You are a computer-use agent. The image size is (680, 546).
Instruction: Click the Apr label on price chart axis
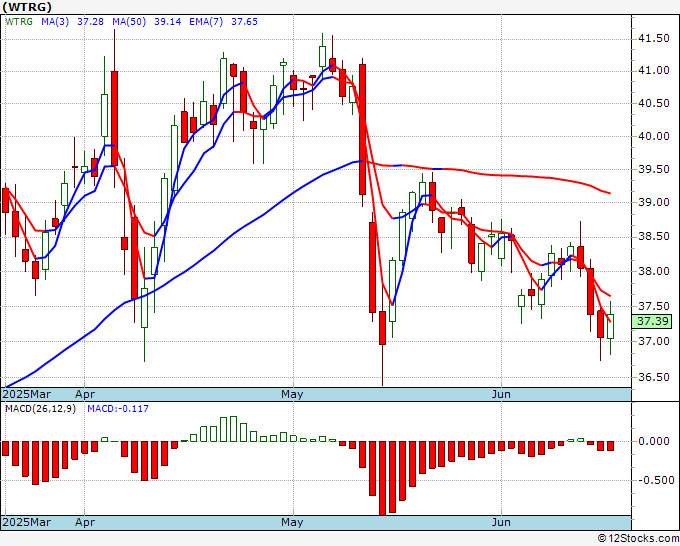click(x=85, y=394)
